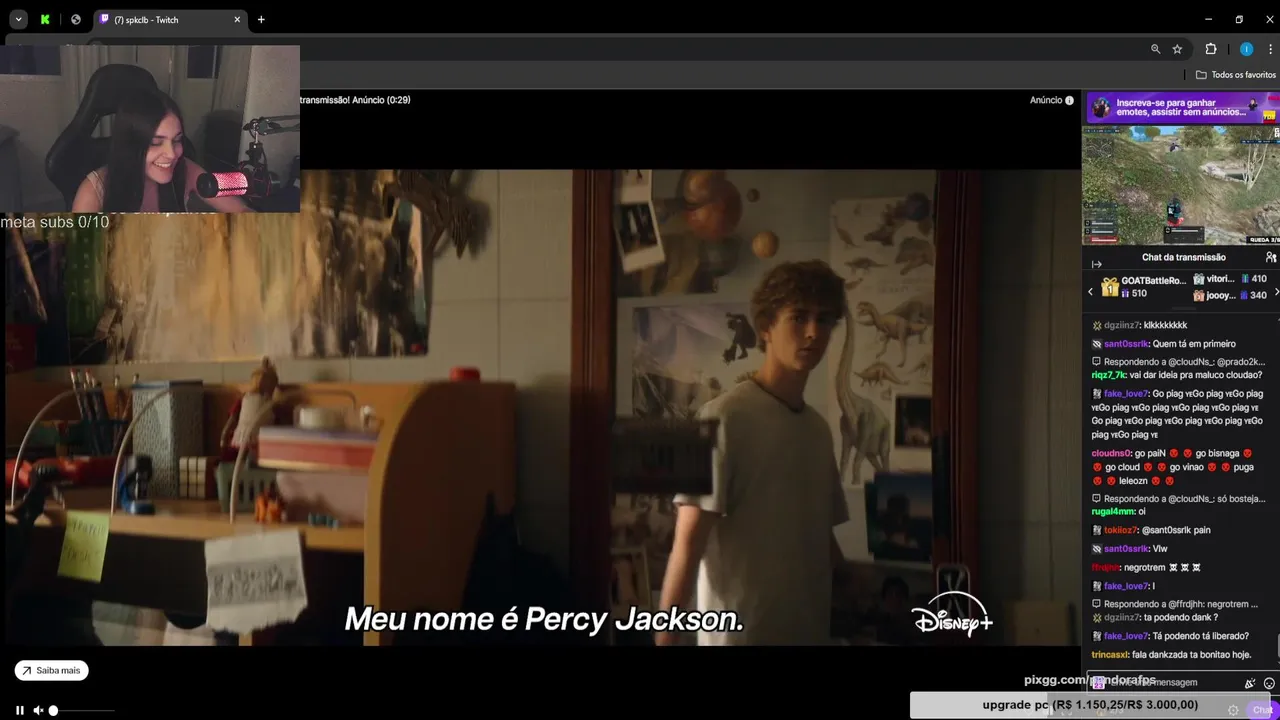1280x720 pixels.
Task: Open chat settings gear icon
Action: [x=1233, y=710]
